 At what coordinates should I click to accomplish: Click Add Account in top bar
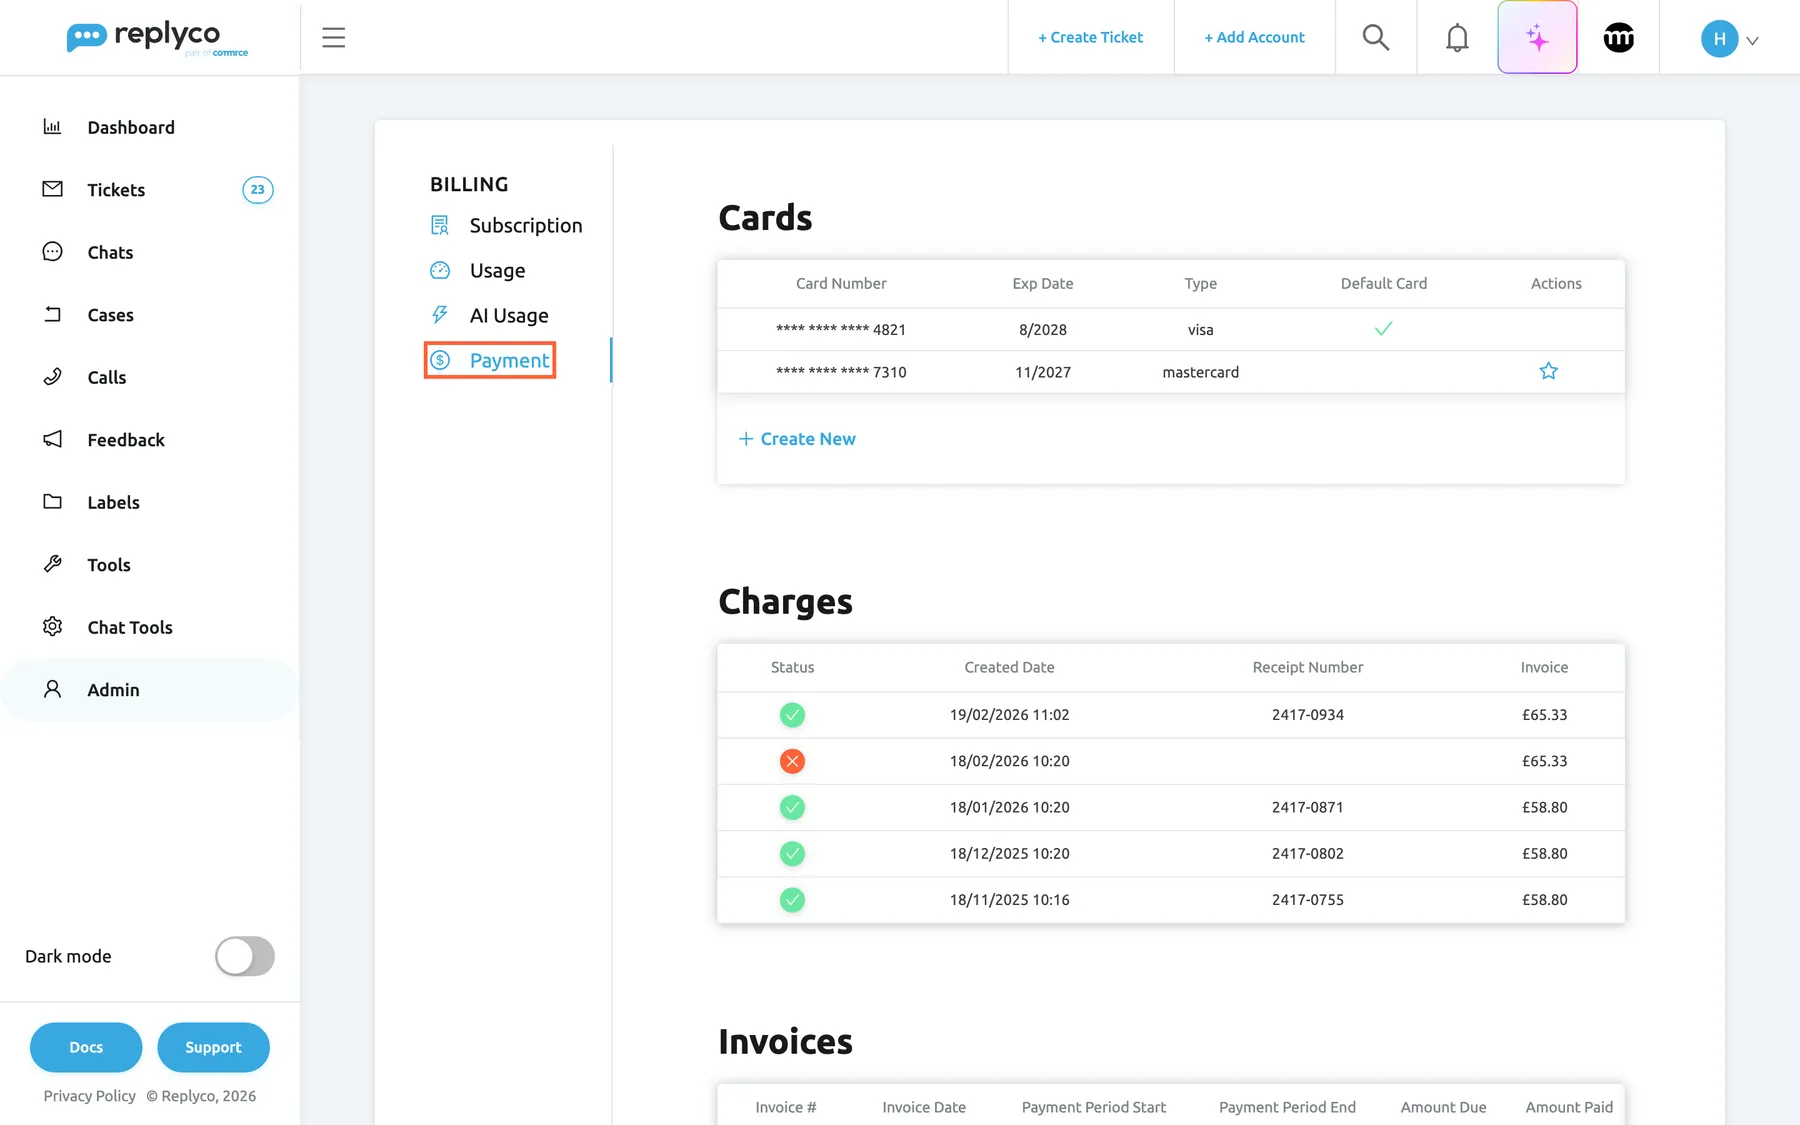[1254, 37]
